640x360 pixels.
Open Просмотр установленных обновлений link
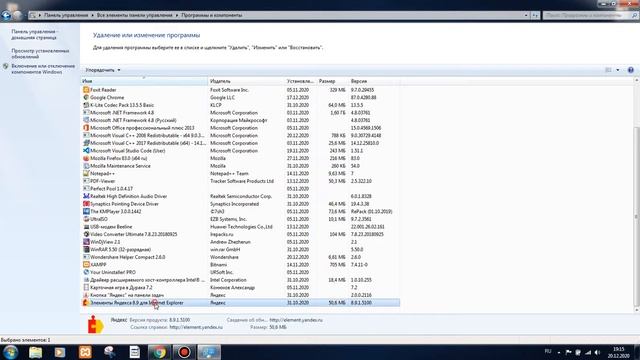click(40, 53)
